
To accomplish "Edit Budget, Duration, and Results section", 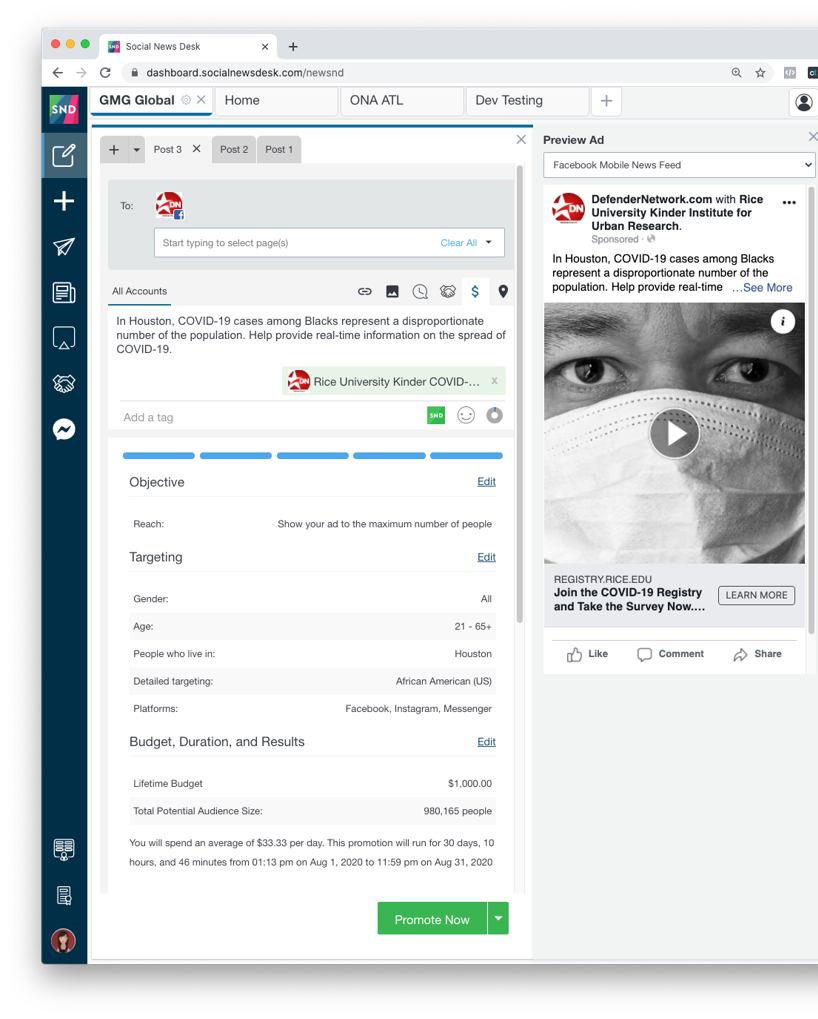I will pos(486,742).
